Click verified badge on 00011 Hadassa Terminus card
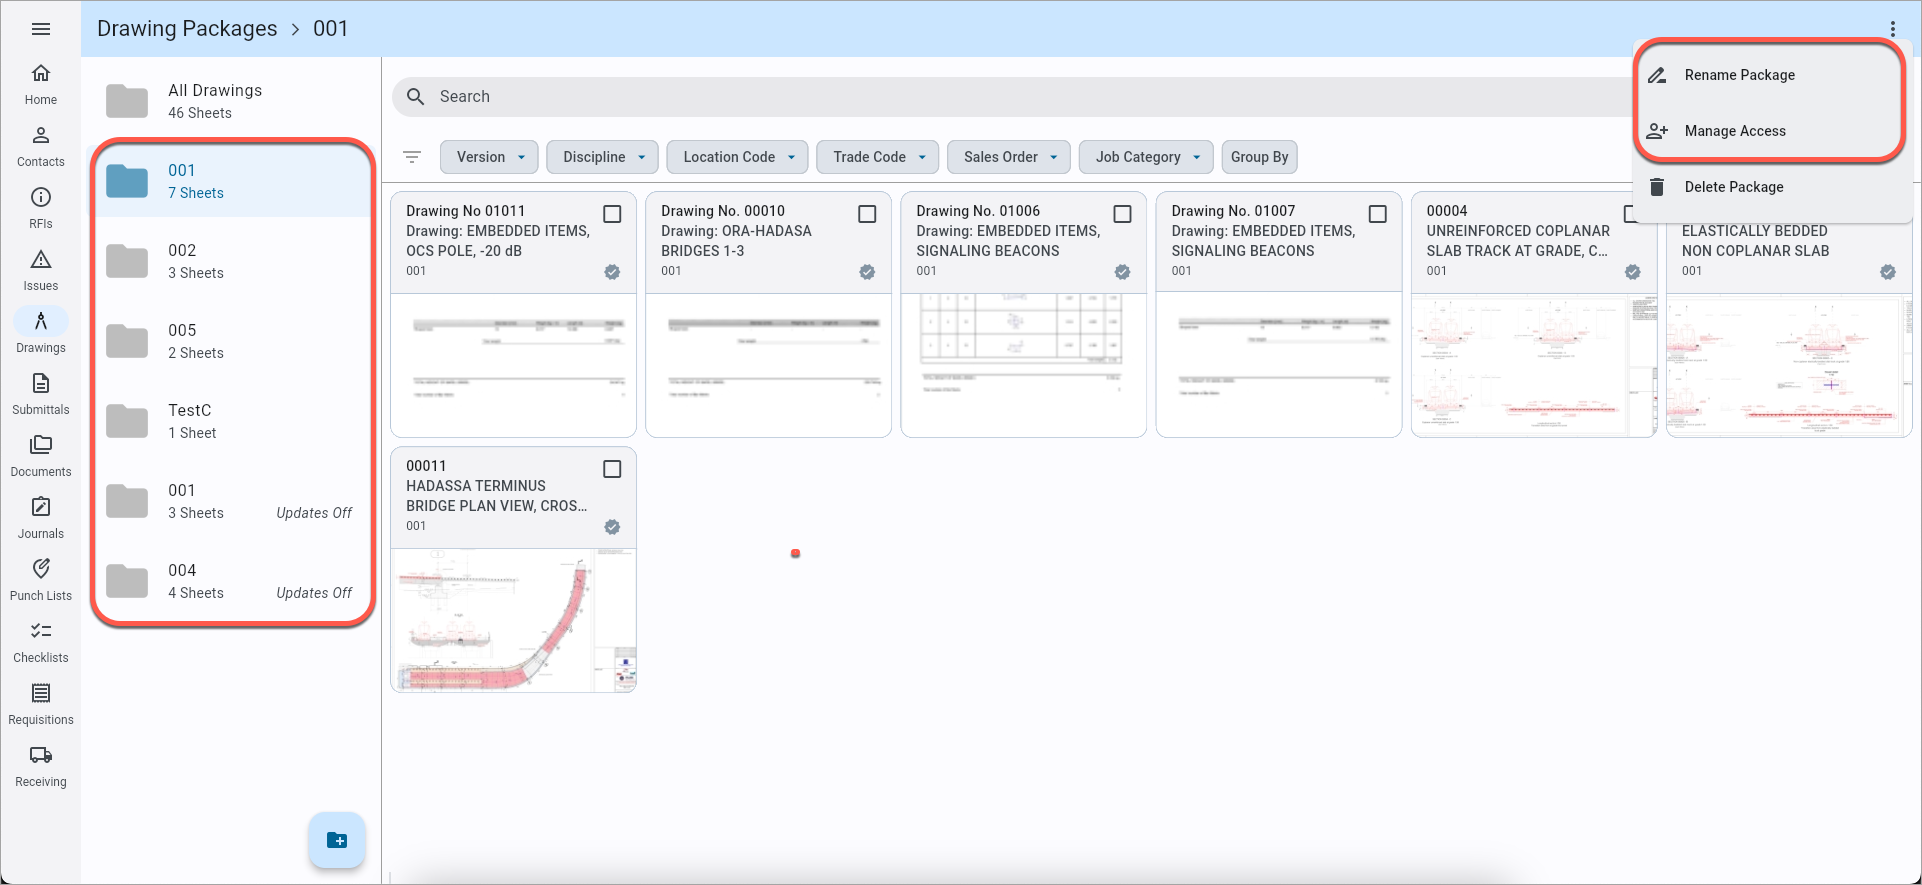Screen dimensions: 1922x885 point(612,527)
